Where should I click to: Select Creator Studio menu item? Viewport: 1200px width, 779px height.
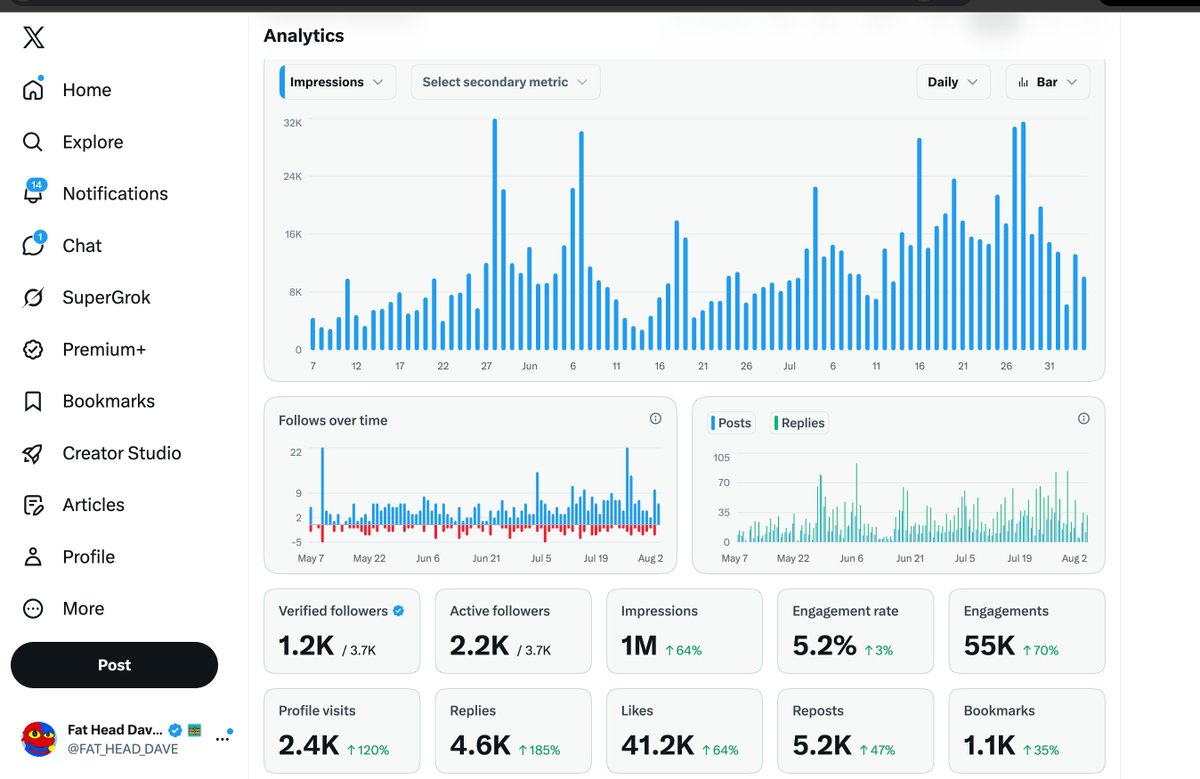[122, 453]
